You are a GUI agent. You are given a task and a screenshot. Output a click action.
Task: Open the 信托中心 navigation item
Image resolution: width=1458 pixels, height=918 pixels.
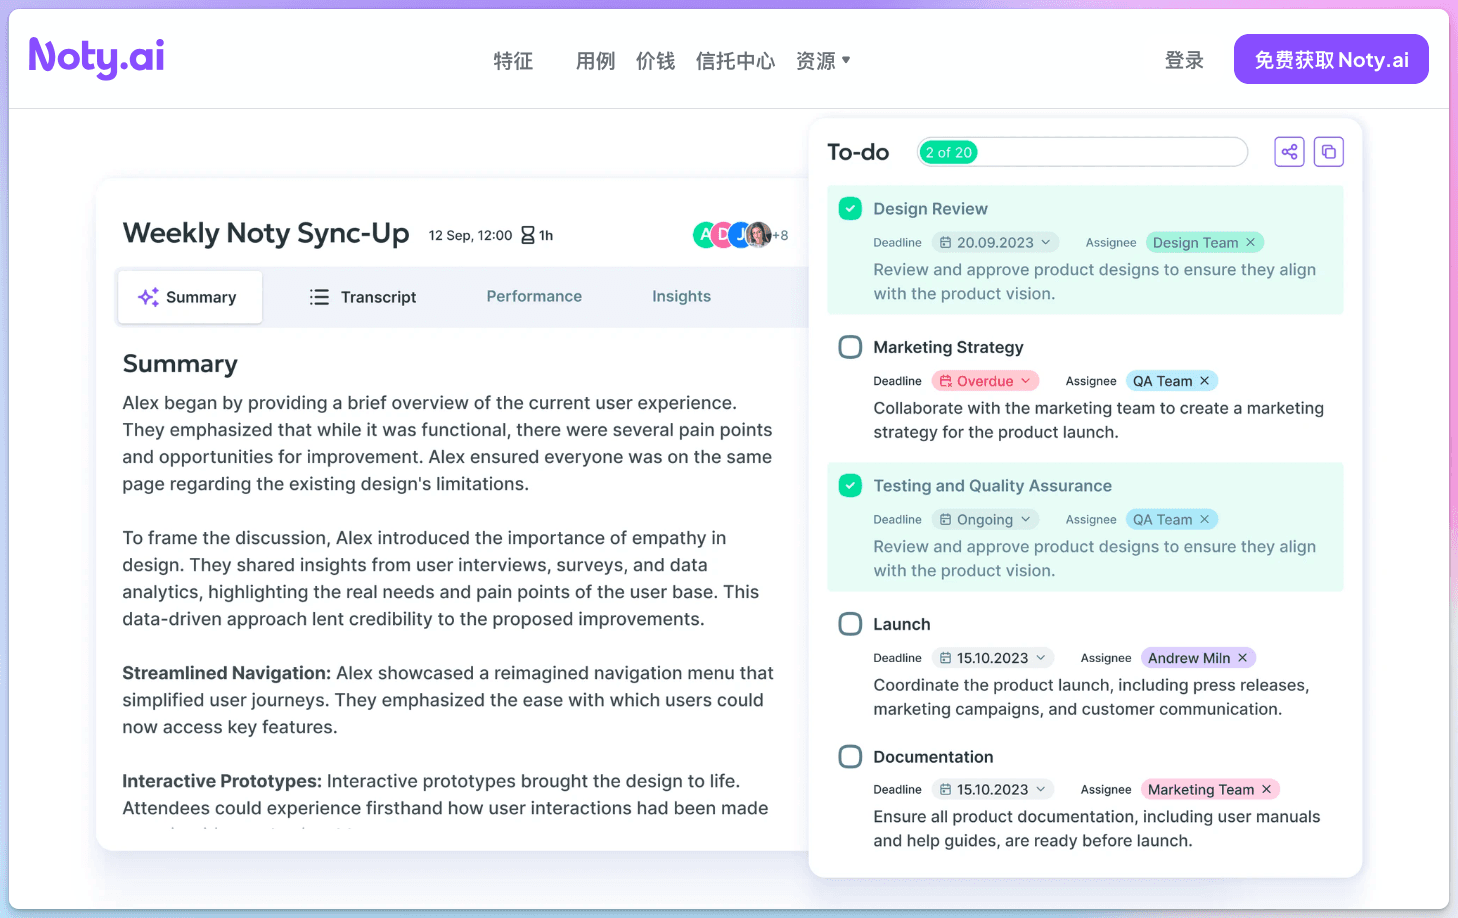tap(735, 61)
